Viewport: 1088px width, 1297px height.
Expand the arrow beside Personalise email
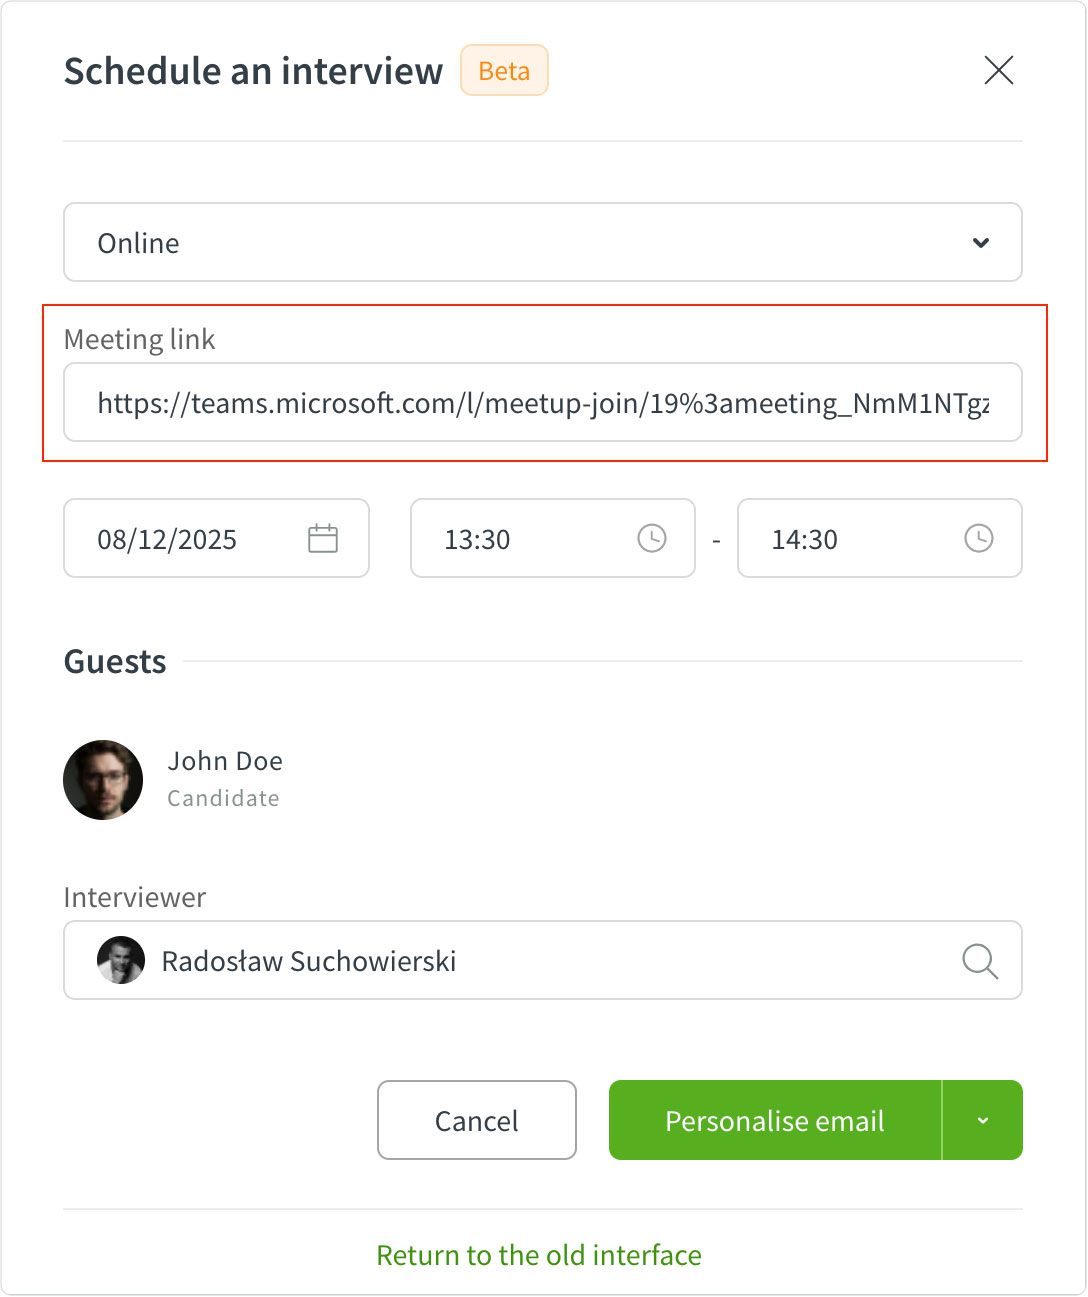(983, 1121)
